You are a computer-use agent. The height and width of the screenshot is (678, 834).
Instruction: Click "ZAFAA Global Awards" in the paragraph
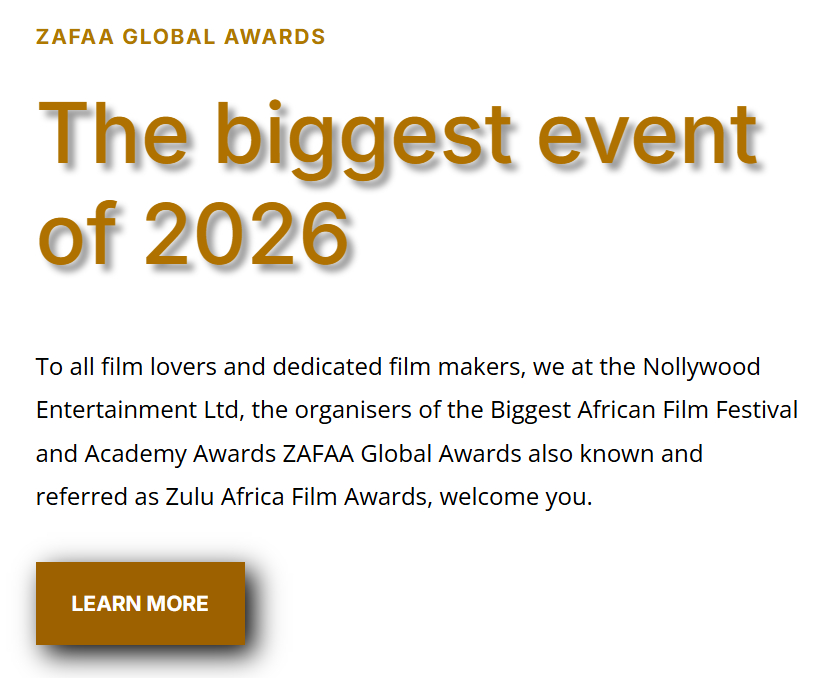tap(402, 454)
